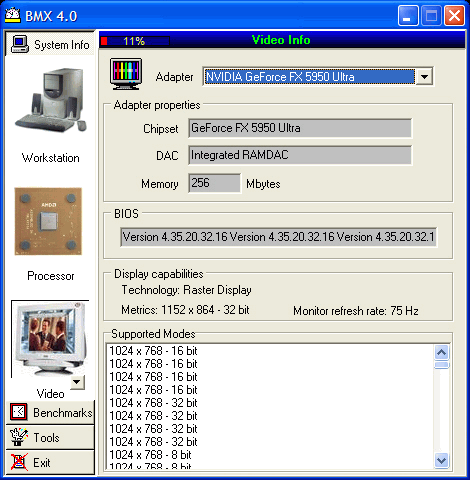Choose Exit to quit BMX
This screenshot has height=480, width=470.
coord(50,462)
